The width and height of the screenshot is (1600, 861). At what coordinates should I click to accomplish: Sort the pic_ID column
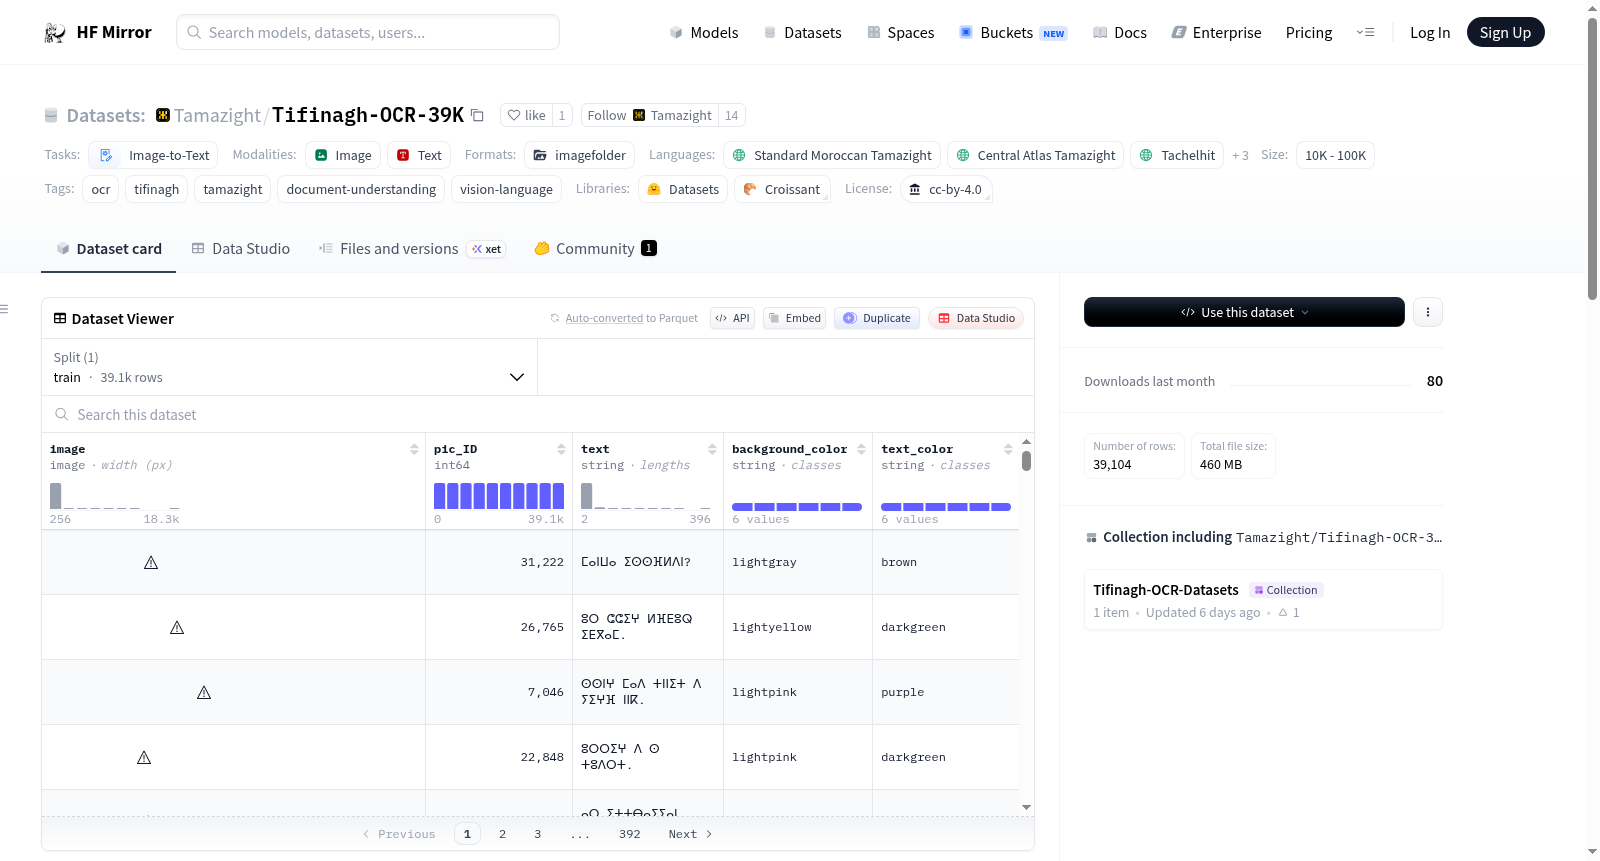click(561, 450)
